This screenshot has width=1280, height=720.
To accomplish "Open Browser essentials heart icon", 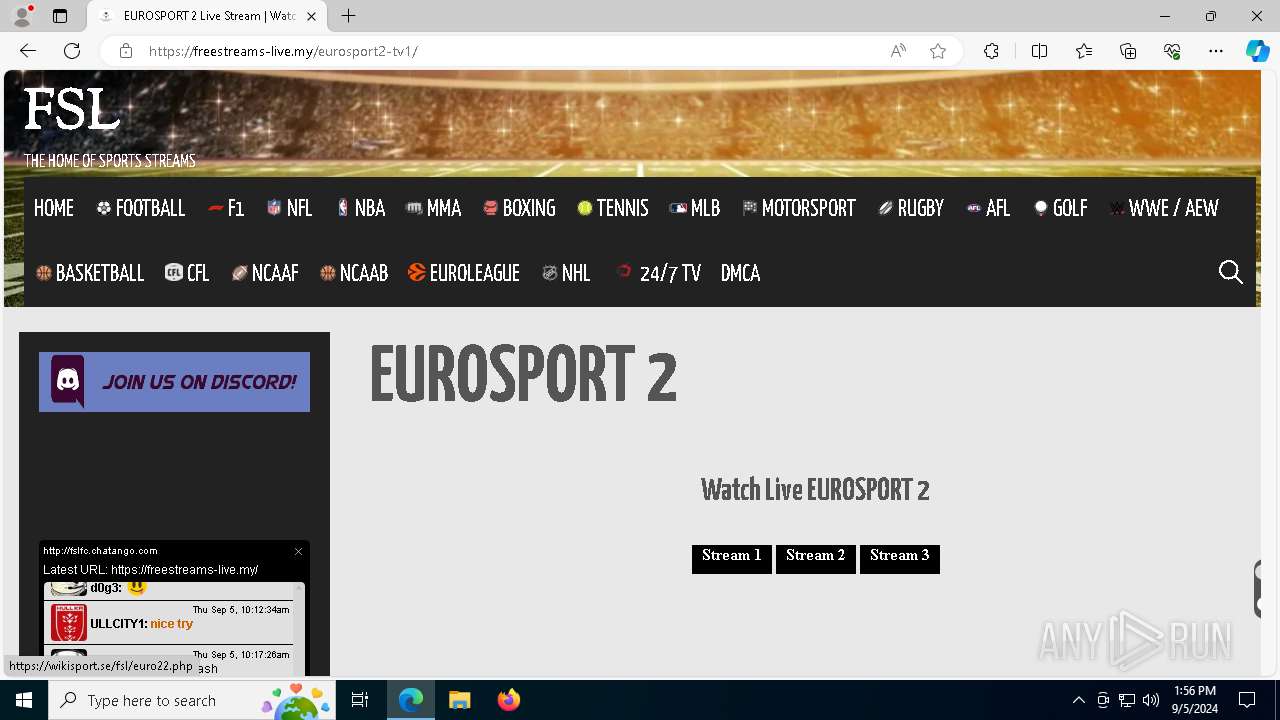I will (1172, 51).
